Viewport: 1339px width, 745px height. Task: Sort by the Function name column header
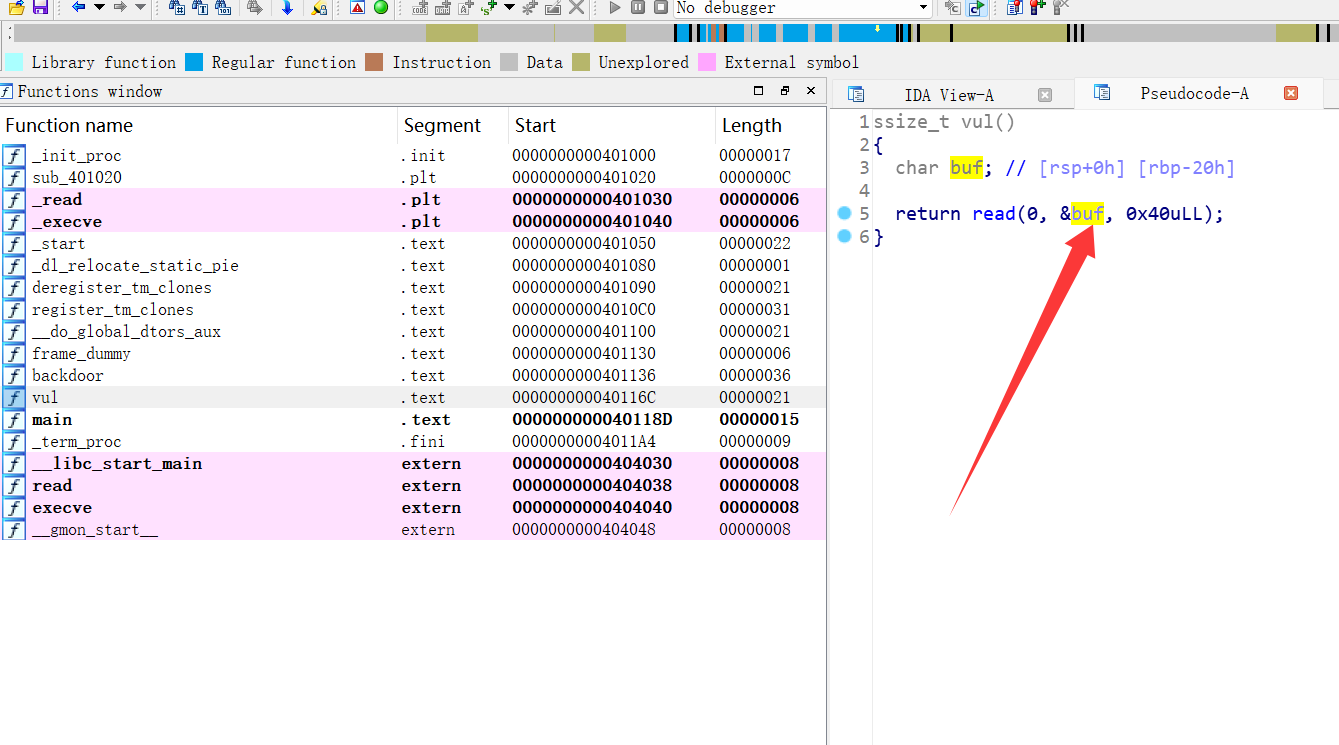(69, 125)
